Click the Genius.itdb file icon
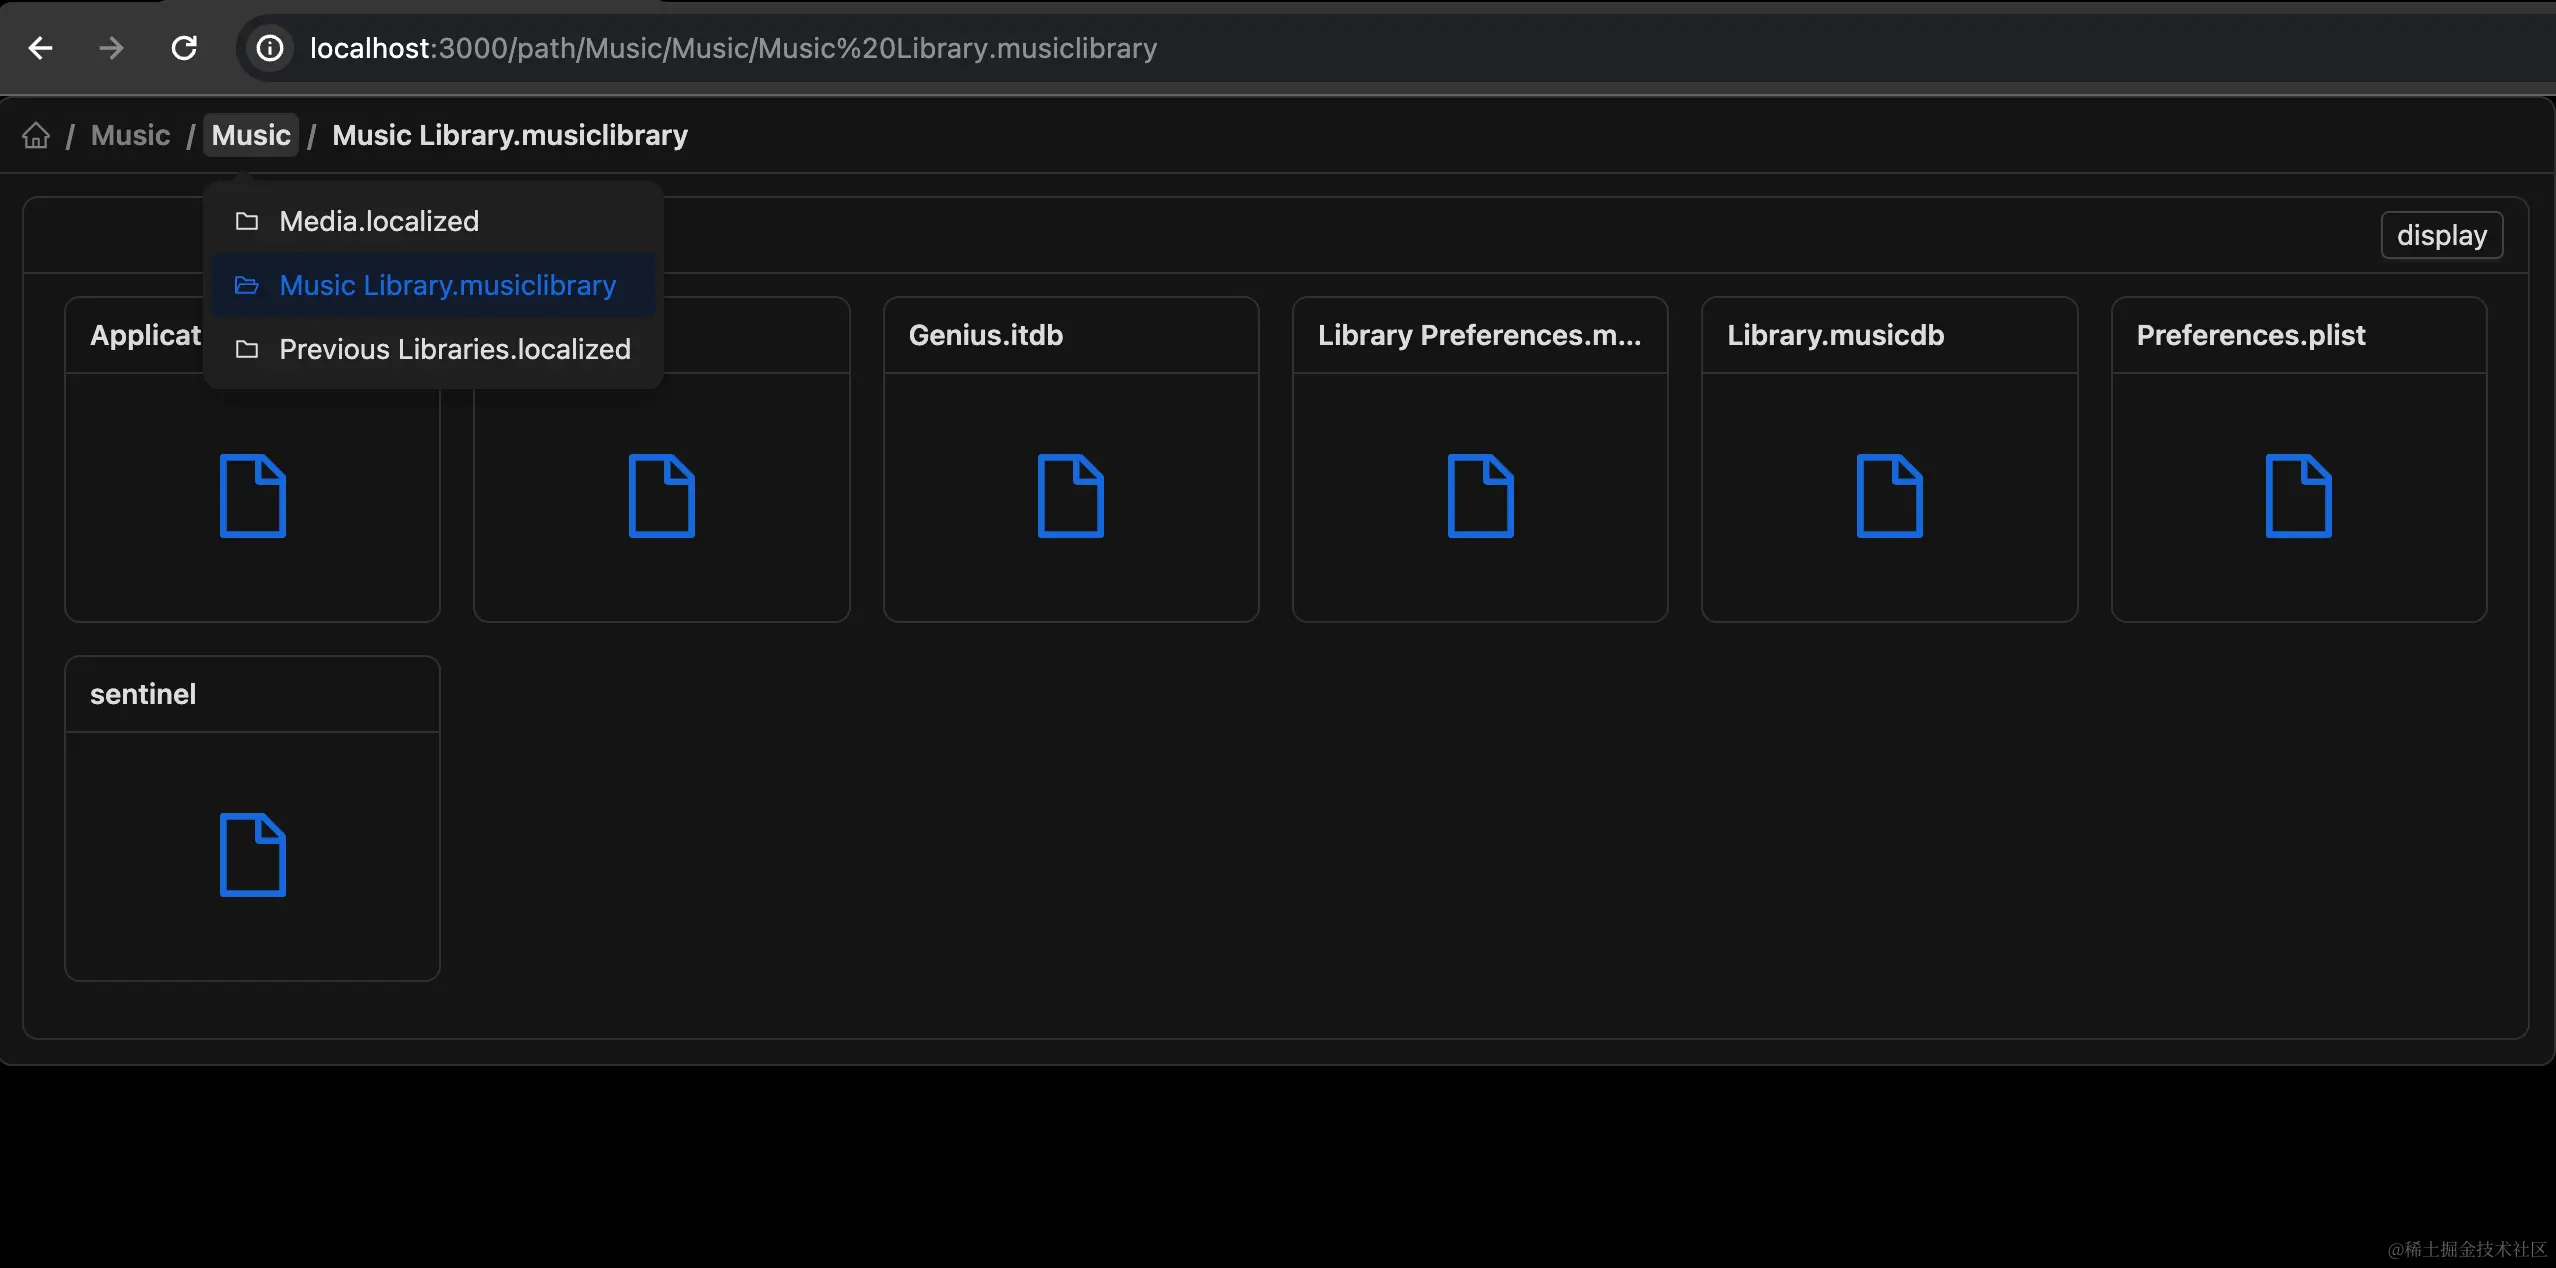Image resolution: width=2556 pixels, height=1268 pixels. (1070, 496)
